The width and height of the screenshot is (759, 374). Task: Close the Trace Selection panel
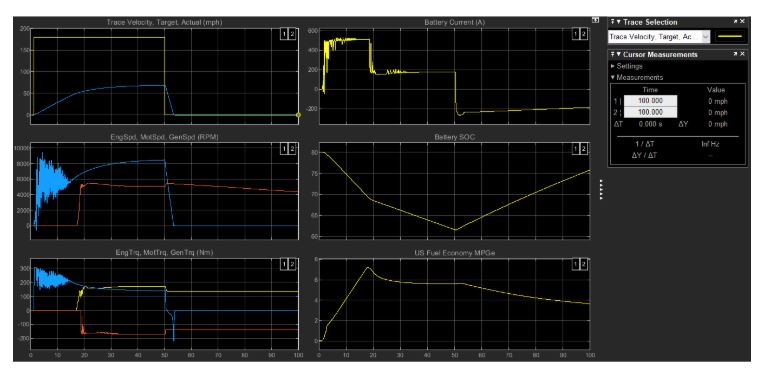point(743,22)
